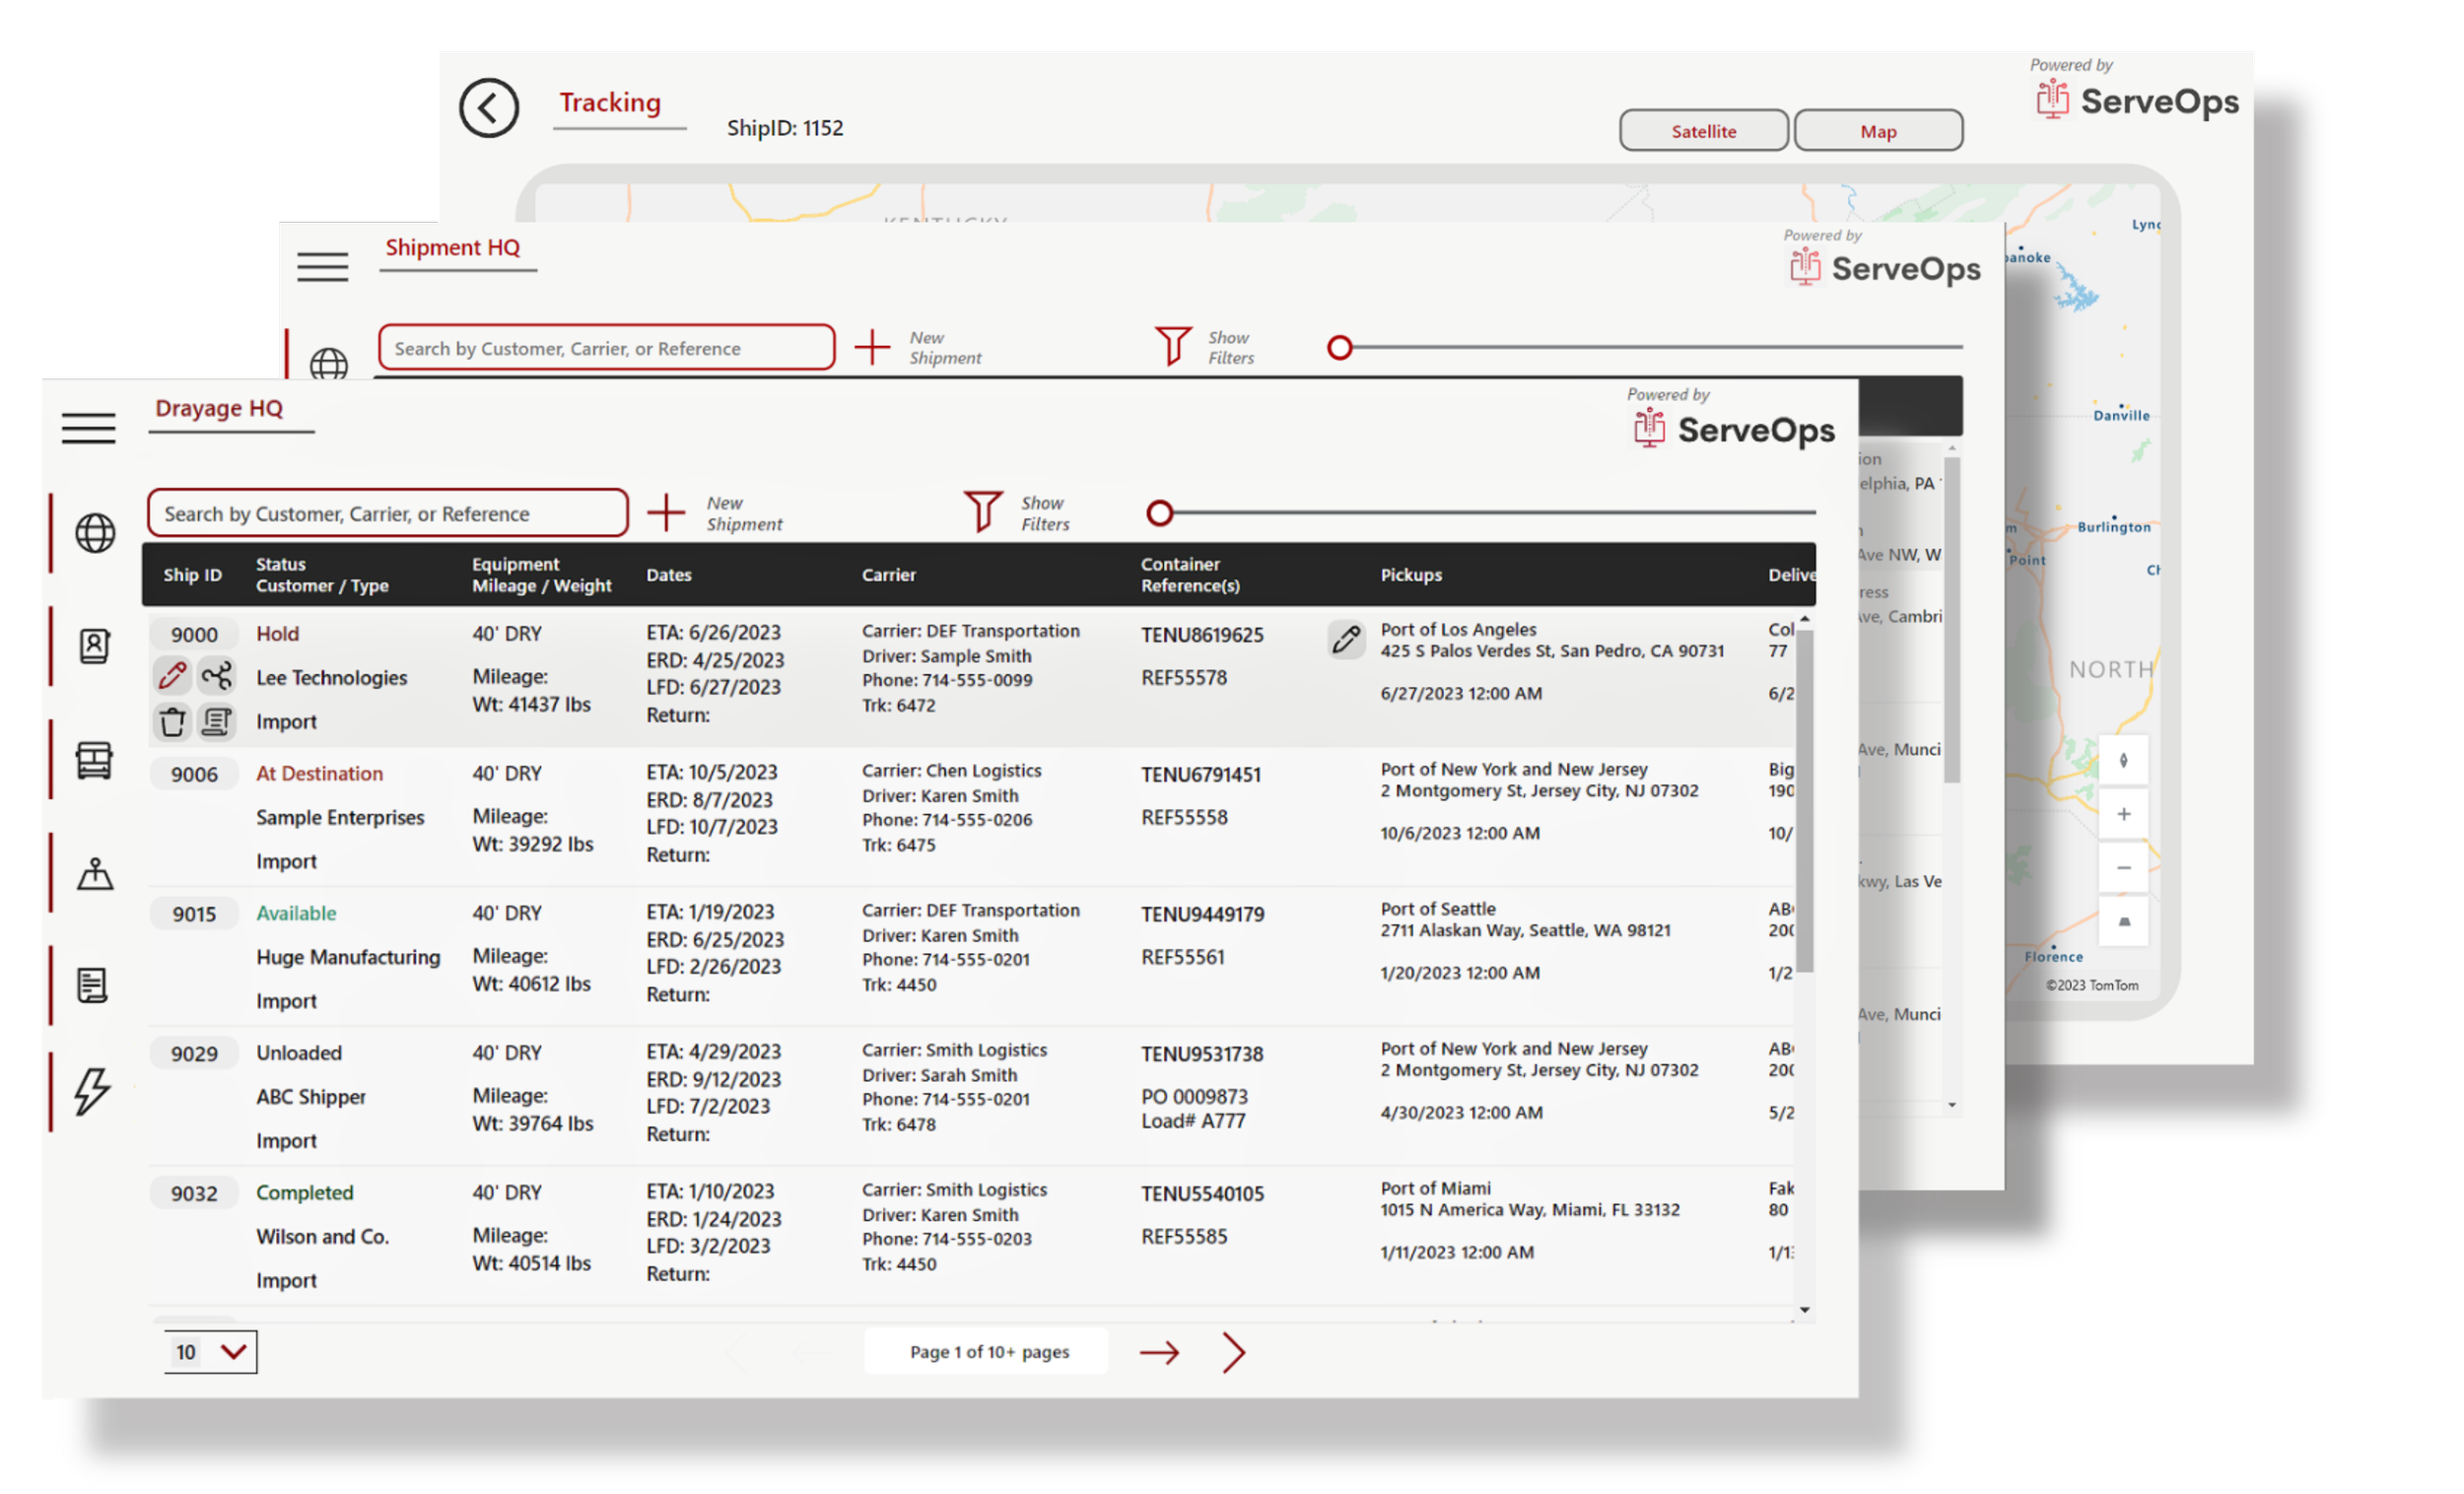Click the Drayage HQ slider handle

coord(1159,513)
